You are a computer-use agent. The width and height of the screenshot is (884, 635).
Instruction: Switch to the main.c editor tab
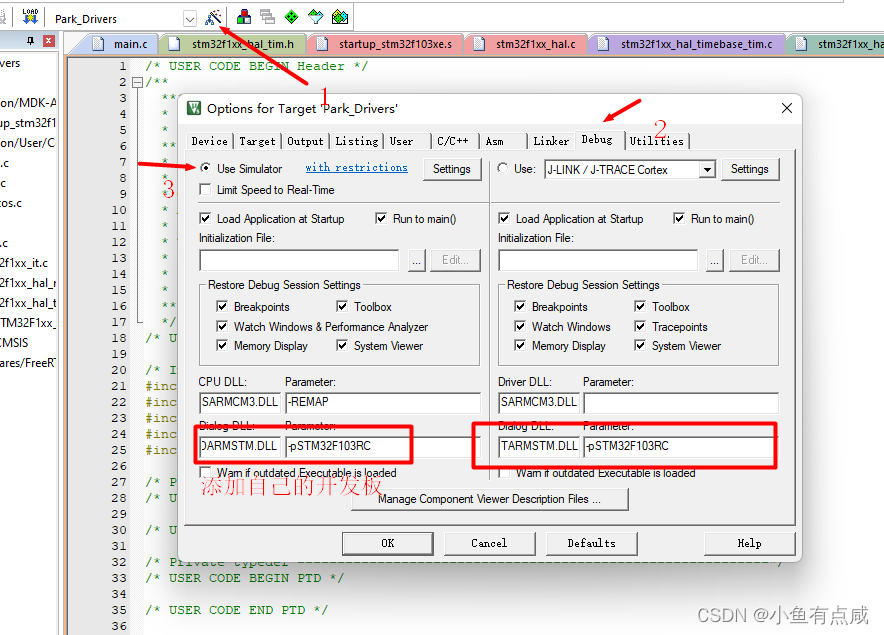123,44
